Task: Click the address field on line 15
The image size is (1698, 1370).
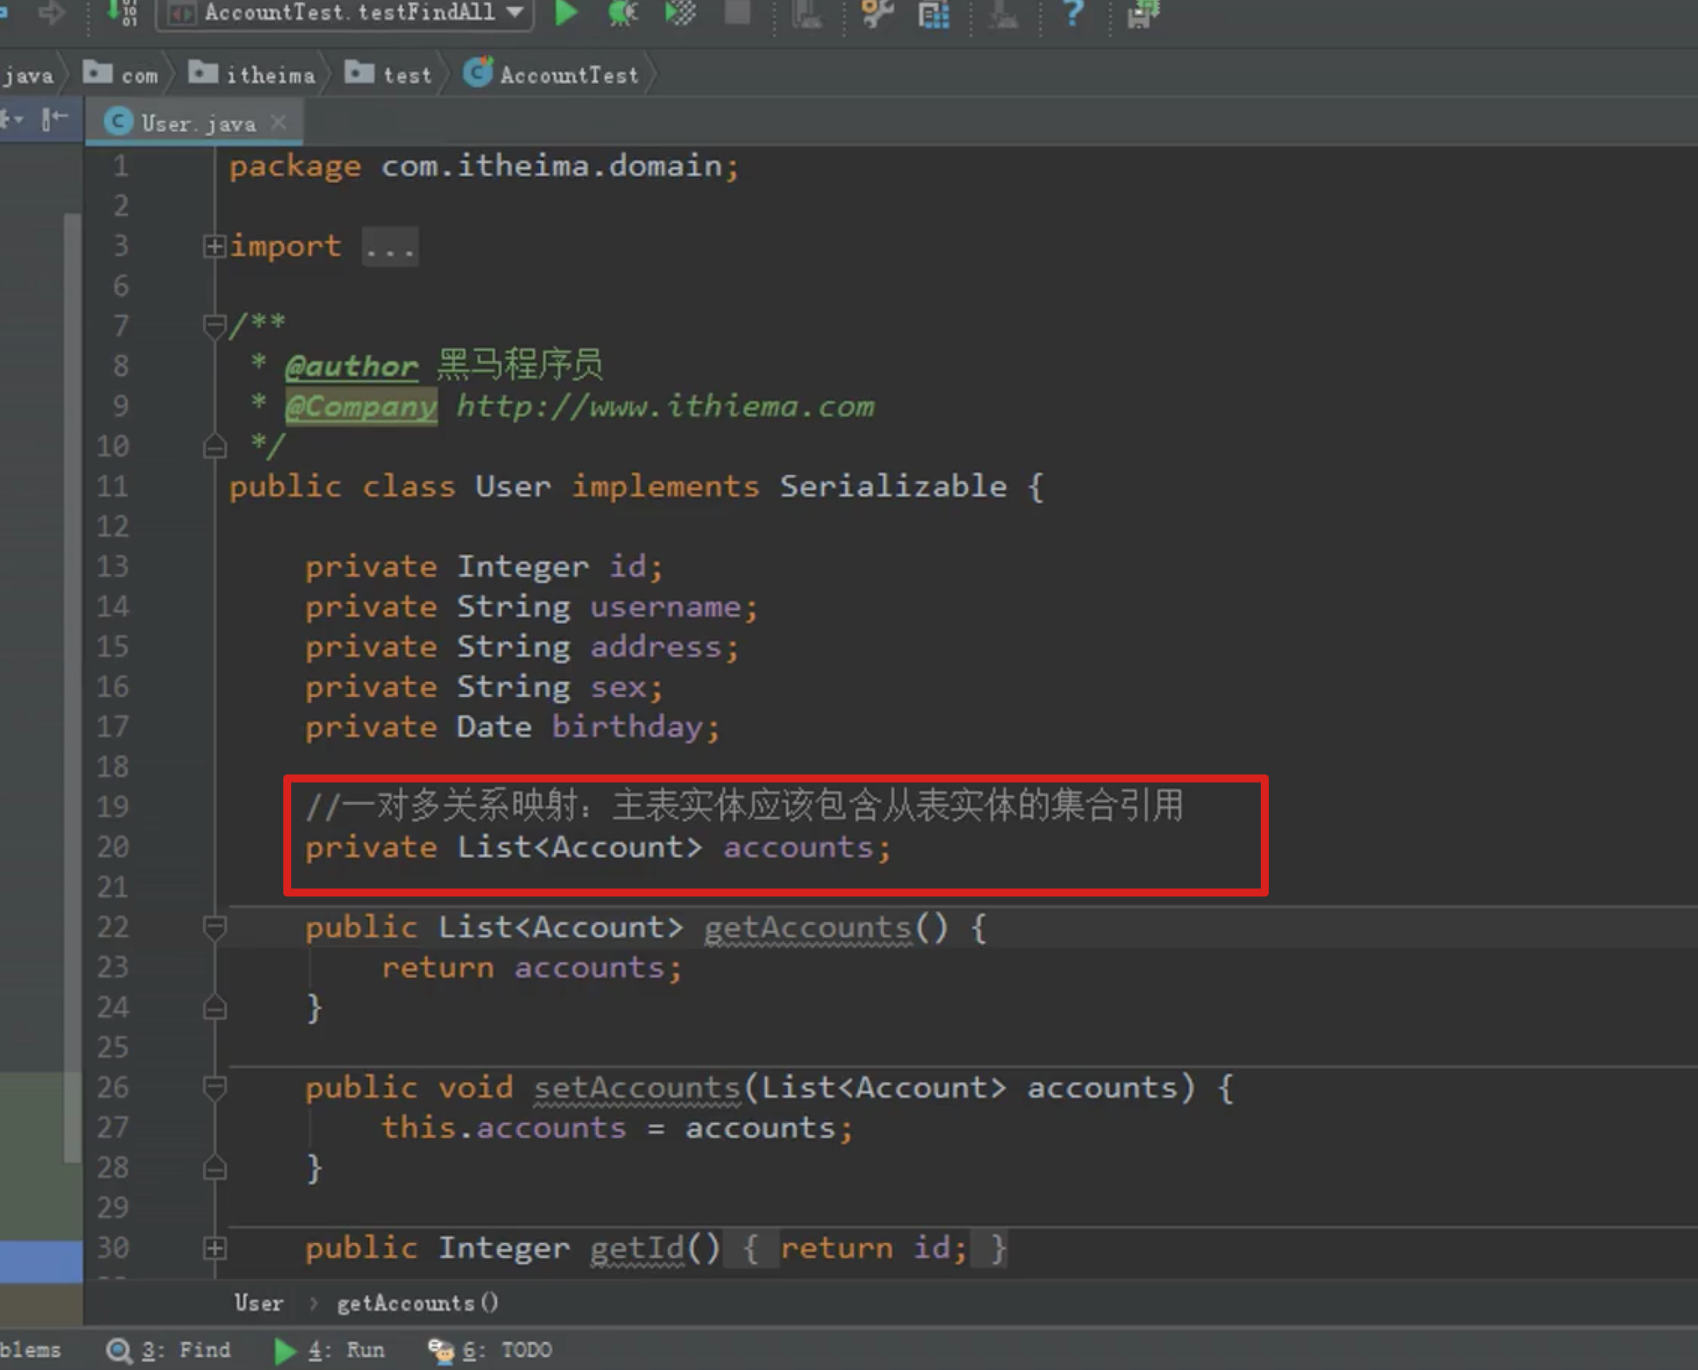Action: click(655, 647)
